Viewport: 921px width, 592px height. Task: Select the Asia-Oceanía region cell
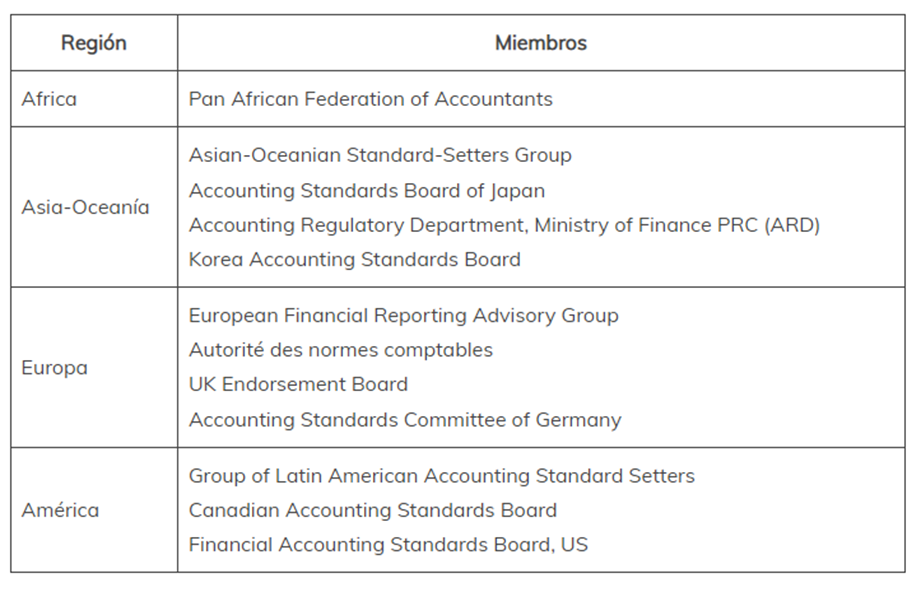(94, 207)
